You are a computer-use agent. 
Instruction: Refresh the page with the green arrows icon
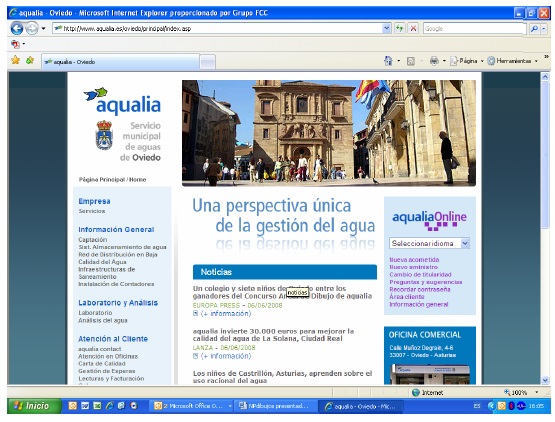(x=400, y=28)
